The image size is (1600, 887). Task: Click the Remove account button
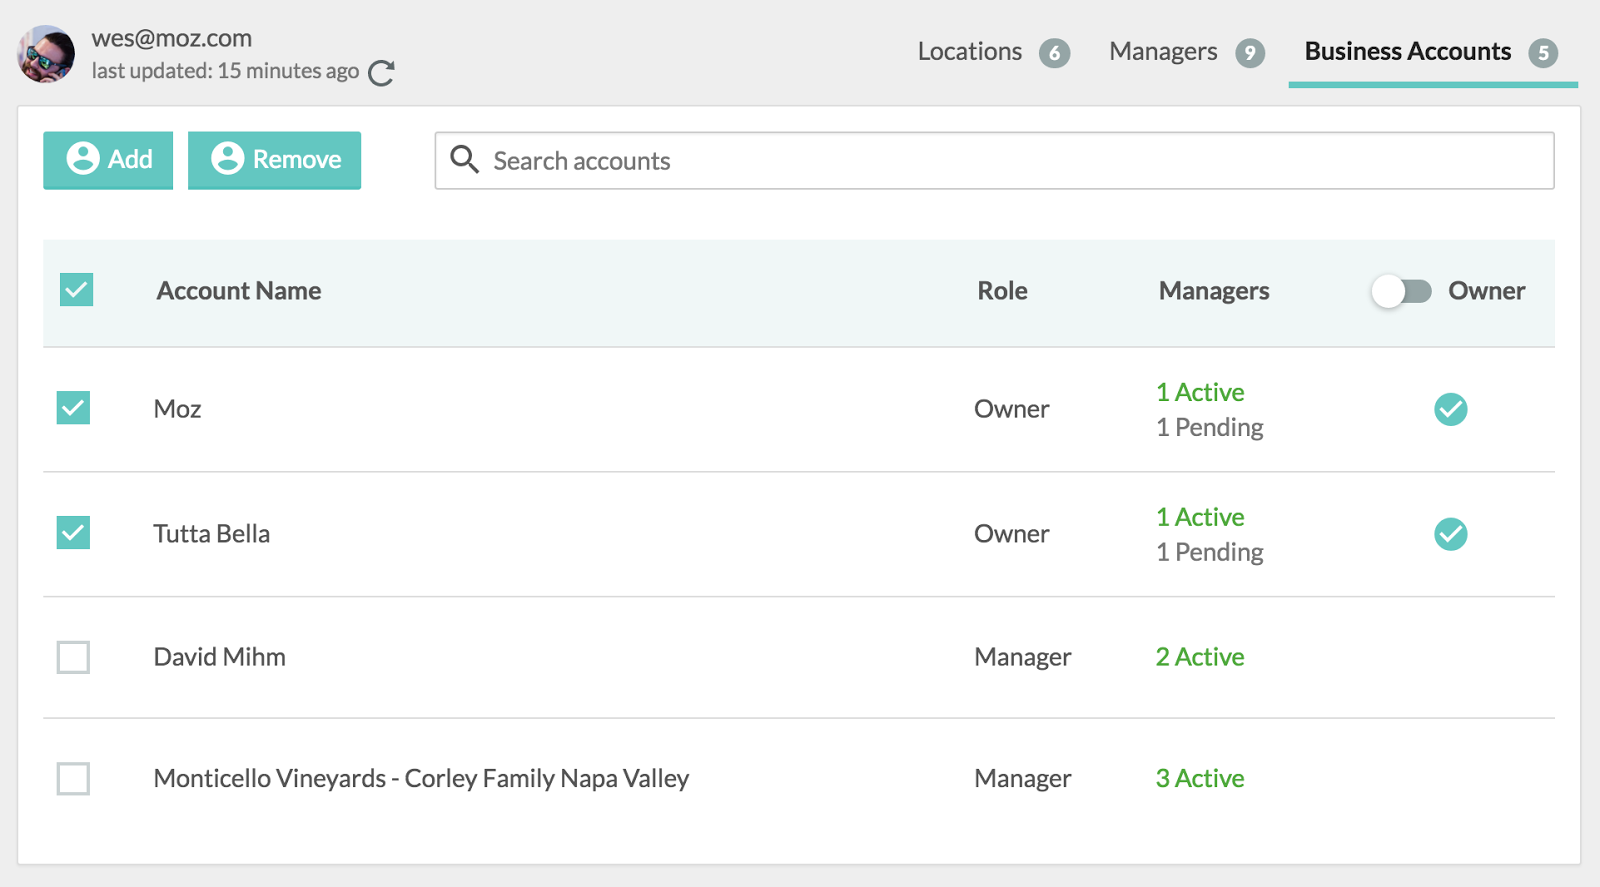coord(274,160)
